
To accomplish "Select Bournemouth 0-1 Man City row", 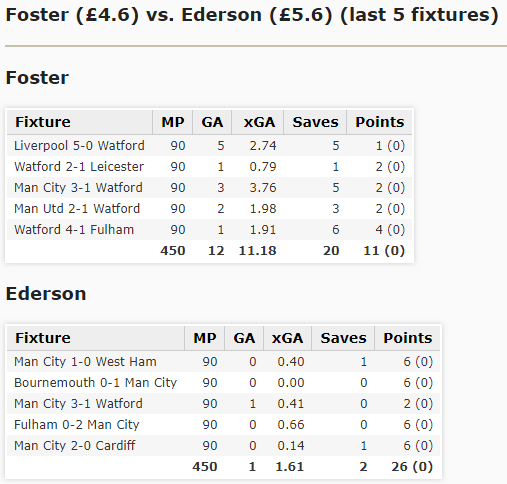I will (223, 383).
